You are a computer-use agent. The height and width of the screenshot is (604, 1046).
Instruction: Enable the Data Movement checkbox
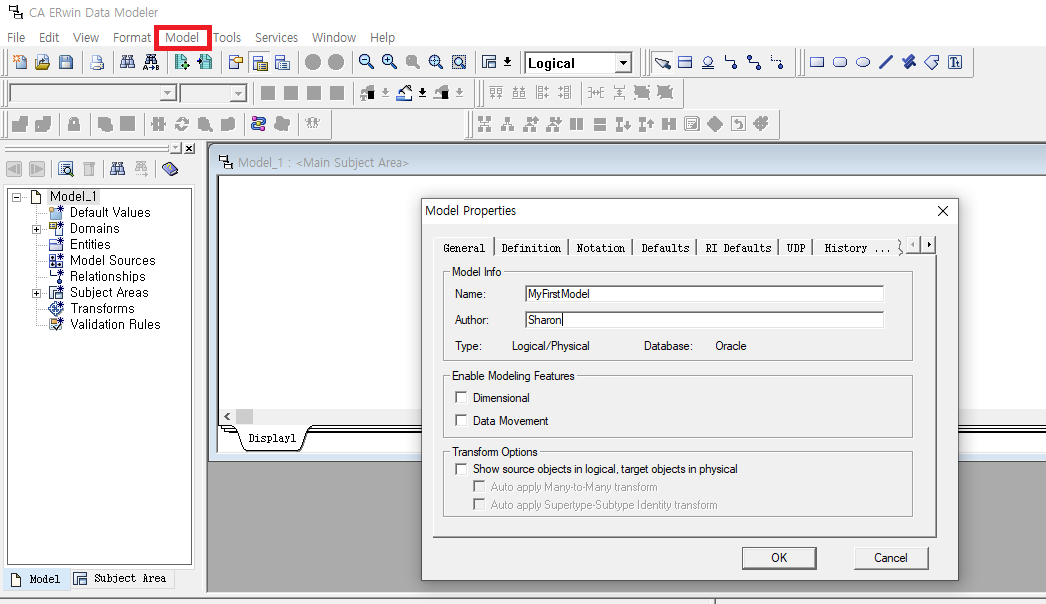(x=461, y=420)
